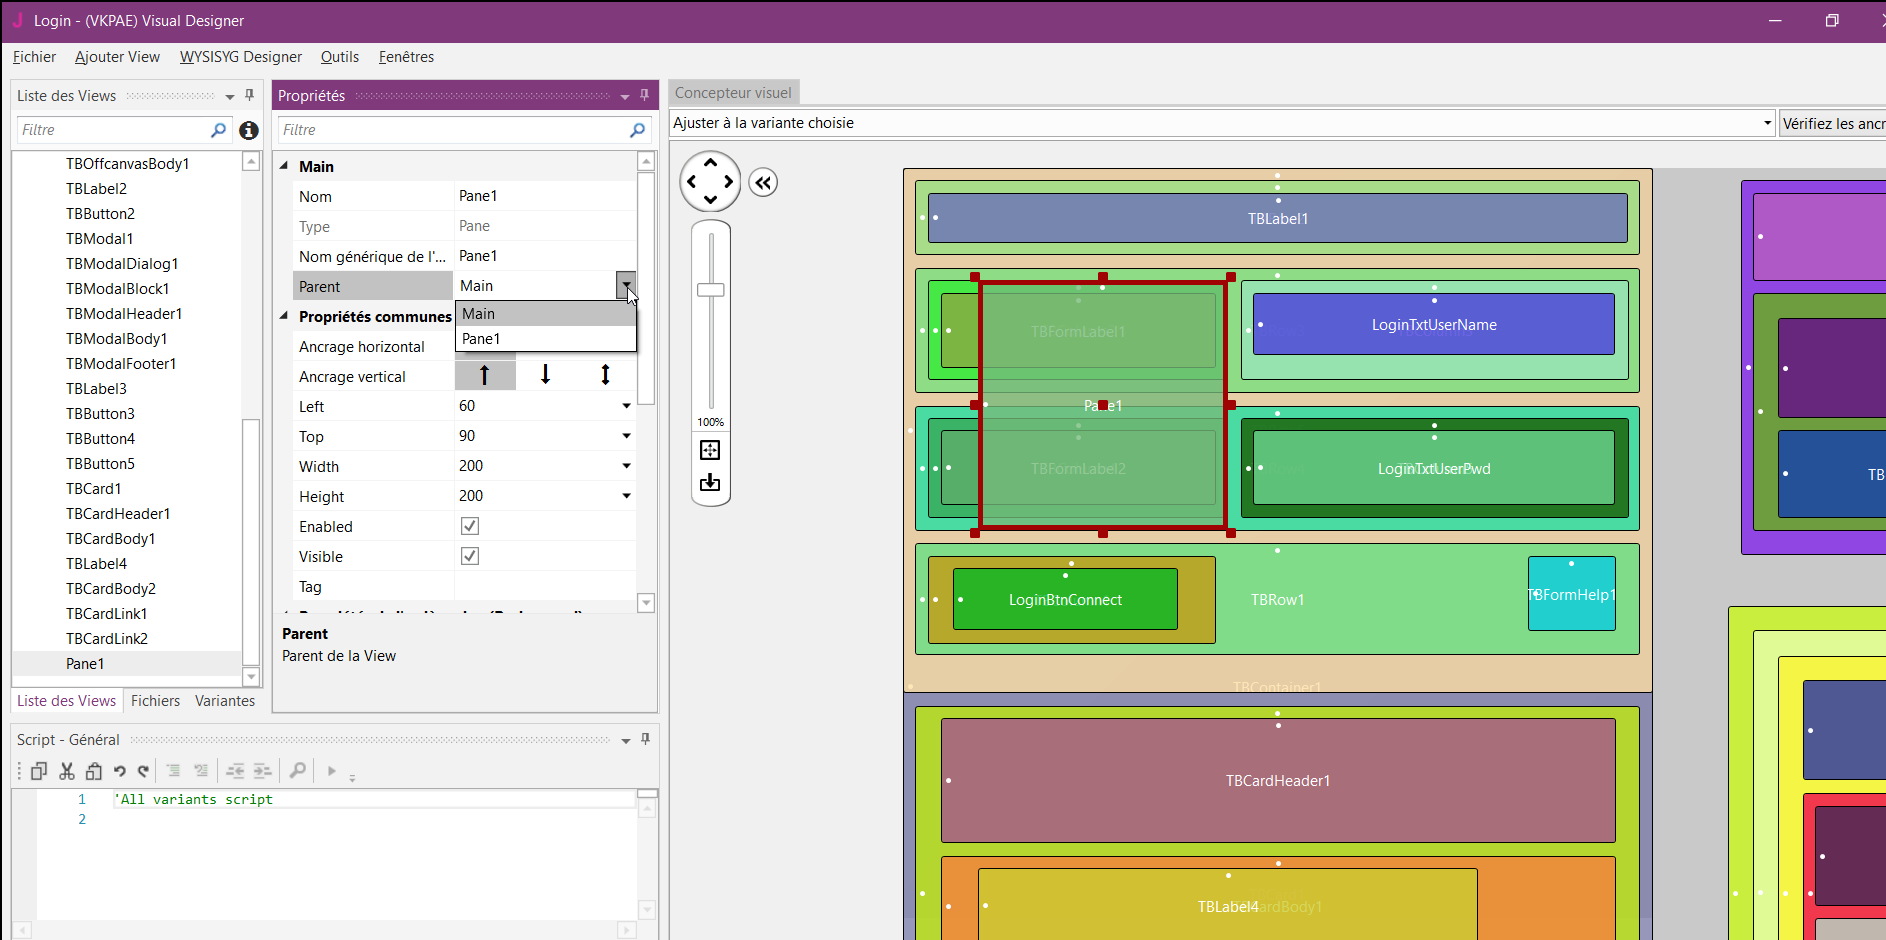Screen dimensions: 1886x940
Task: Click the fit-to-screen icon below zoom slider
Action: click(710, 450)
